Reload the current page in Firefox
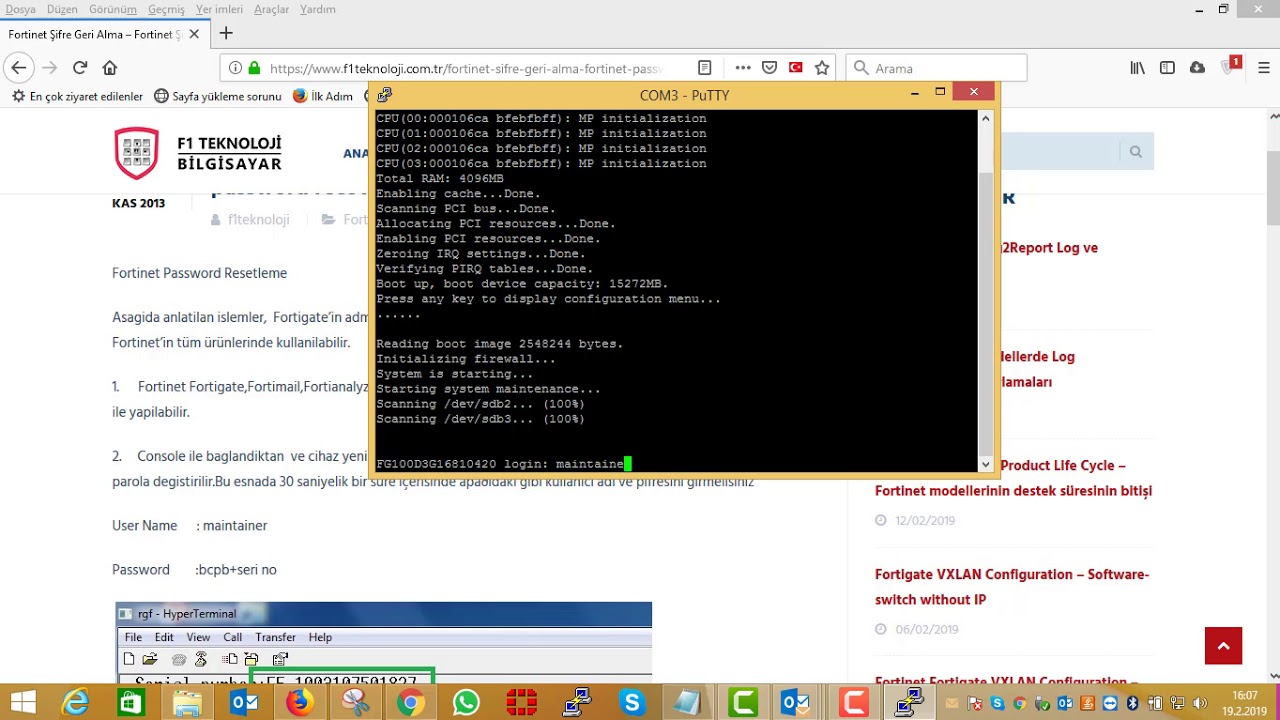 [x=80, y=68]
